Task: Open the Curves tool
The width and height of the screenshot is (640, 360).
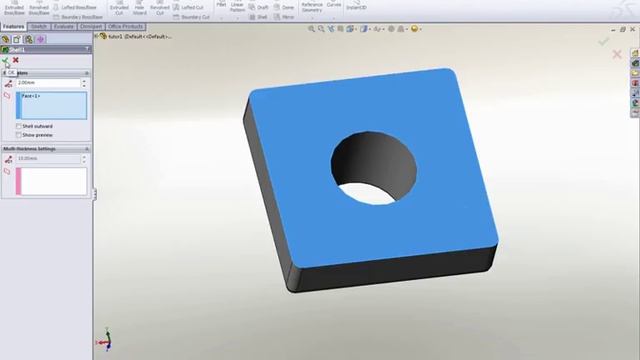Action: [334, 5]
